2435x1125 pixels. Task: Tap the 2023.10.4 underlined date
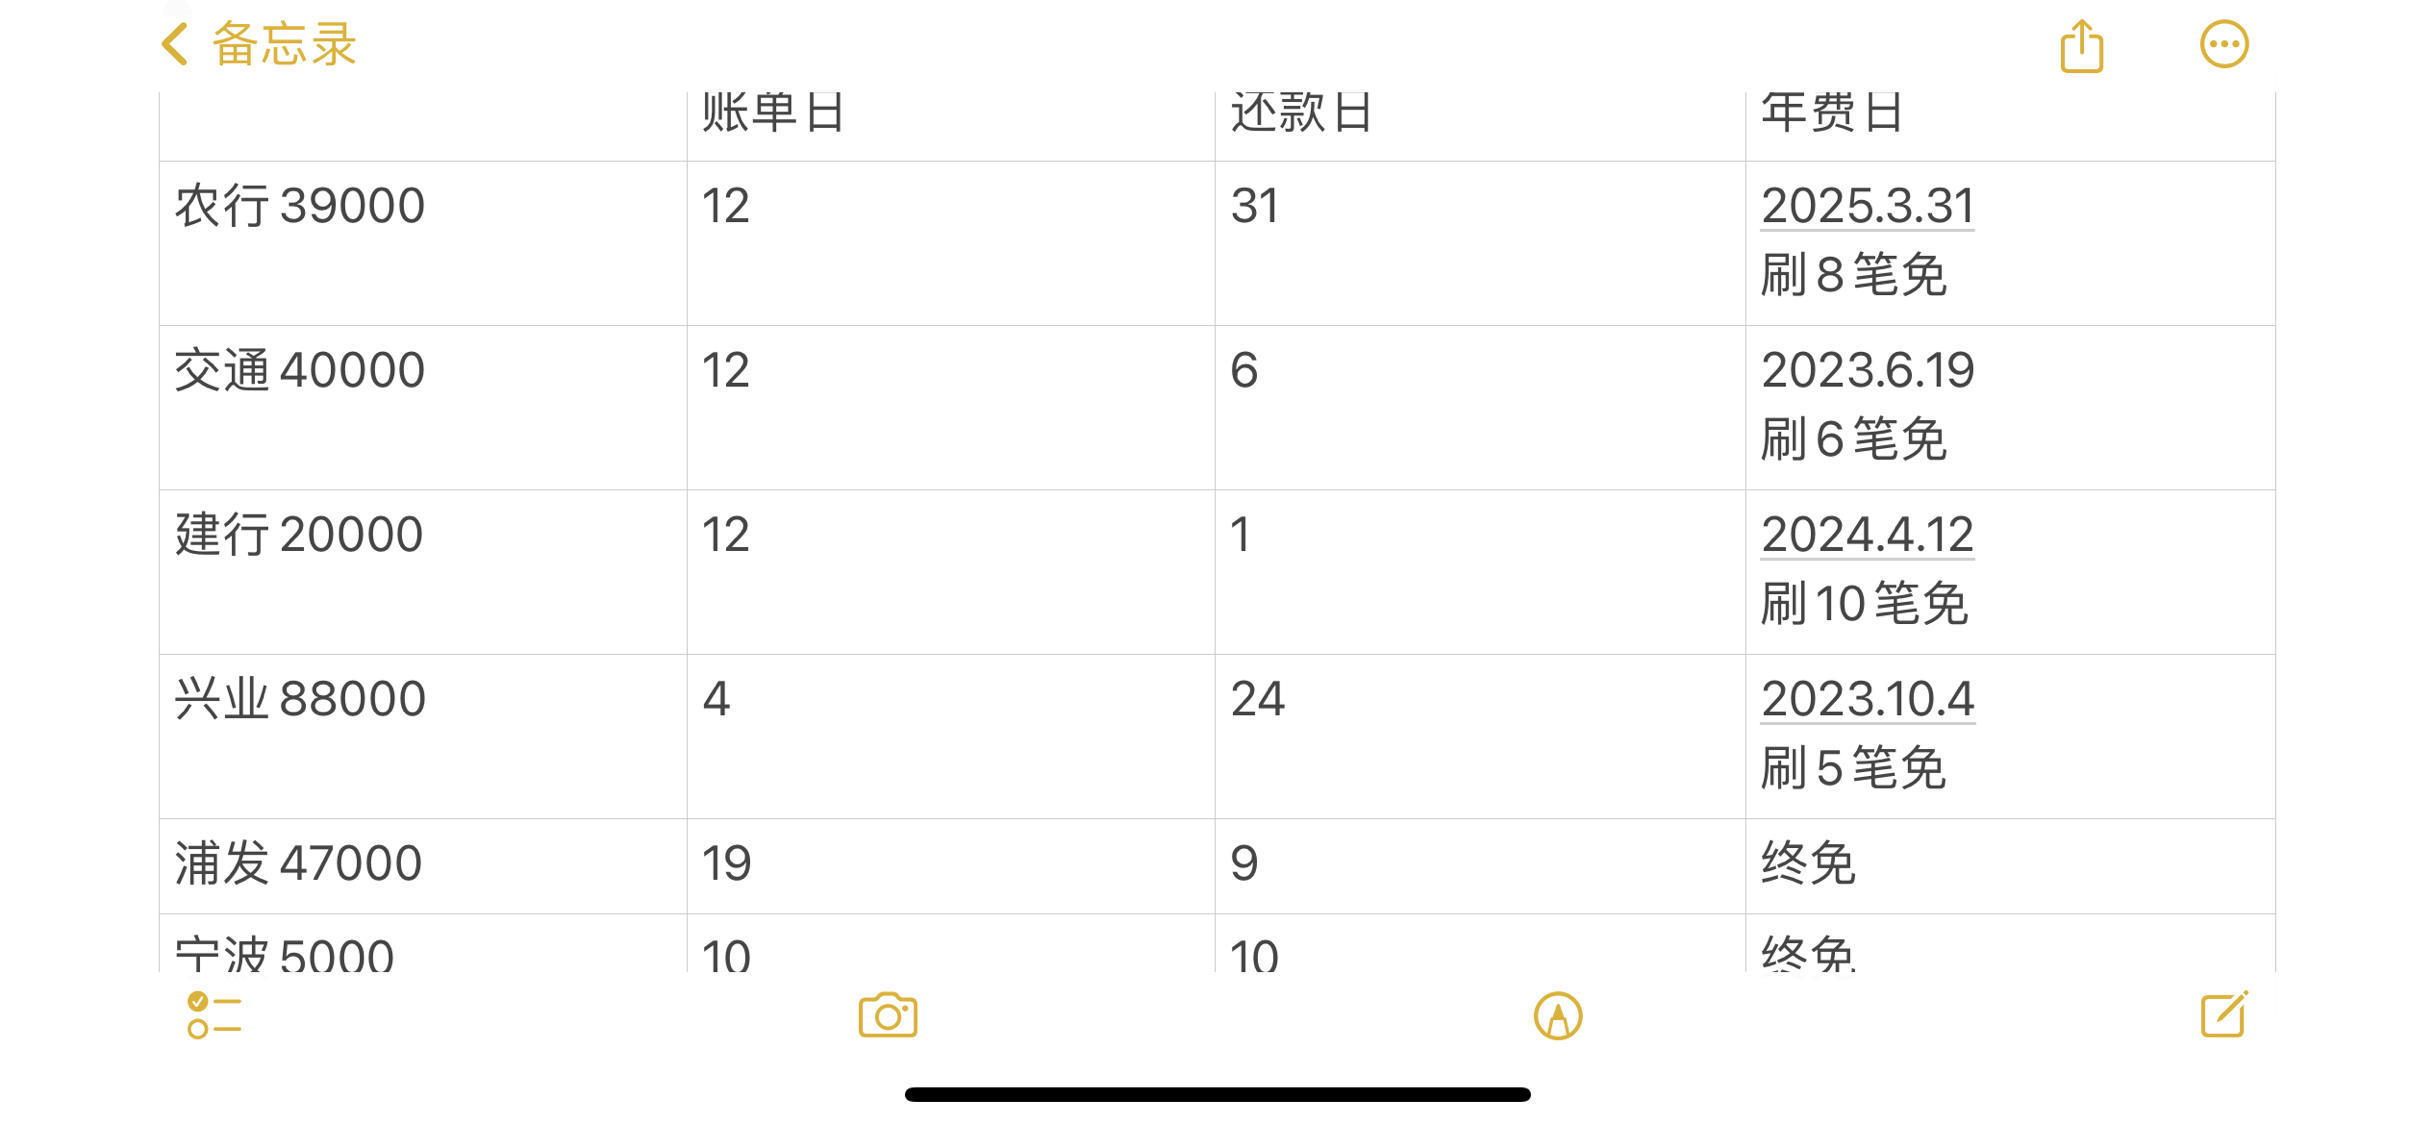pos(1867,699)
